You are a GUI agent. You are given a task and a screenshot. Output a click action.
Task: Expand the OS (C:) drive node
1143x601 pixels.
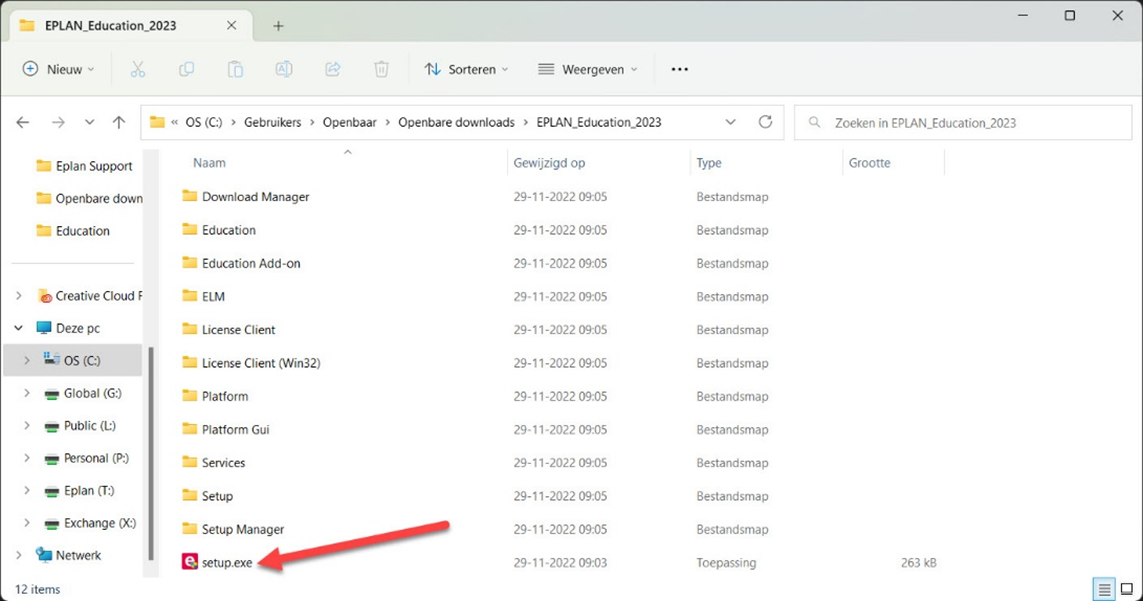tap(27, 360)
